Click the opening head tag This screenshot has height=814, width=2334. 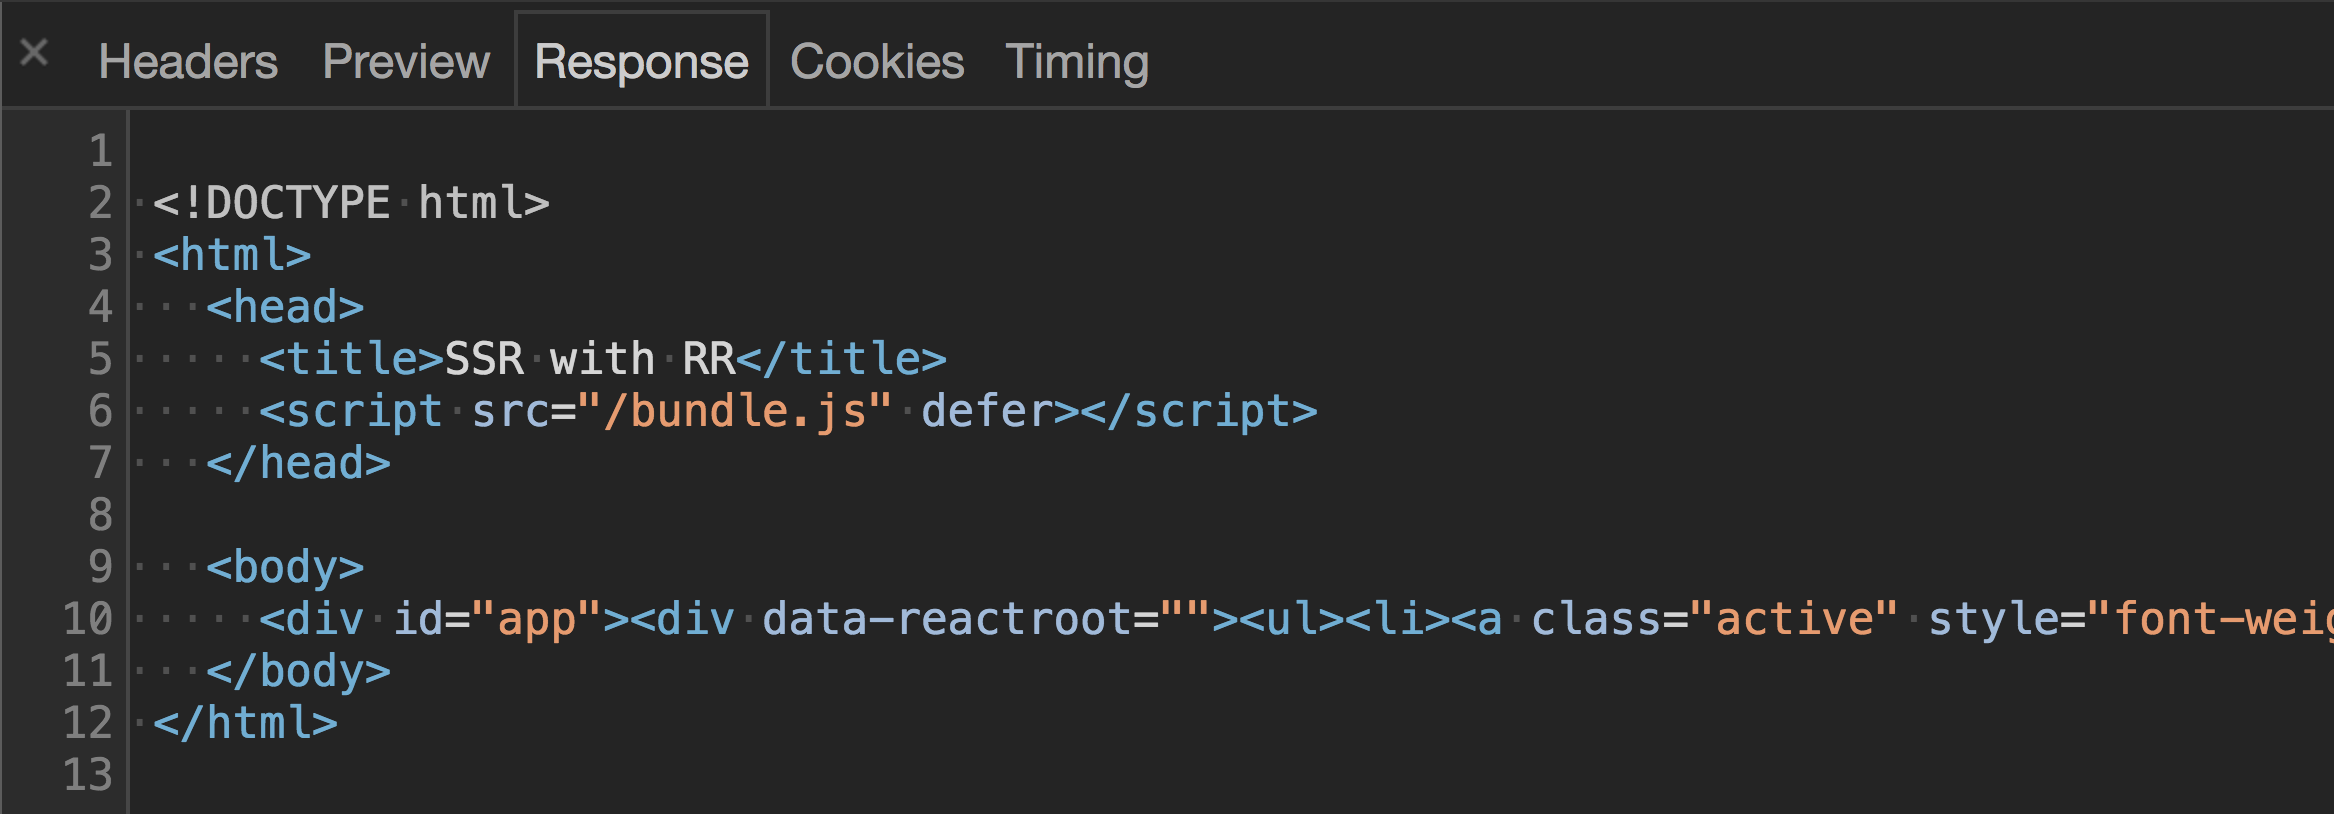pyautogui.click(x=285, y=308)
